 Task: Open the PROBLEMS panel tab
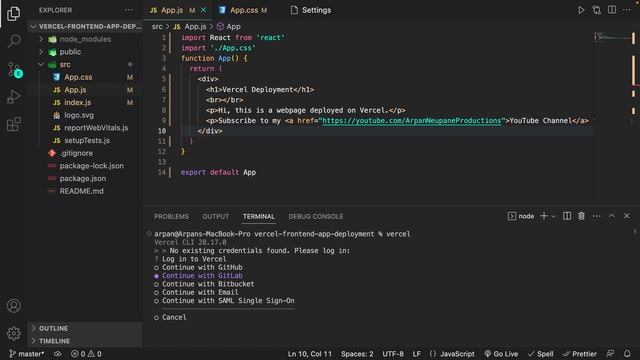pyautogui.click(x=171, y=216)
